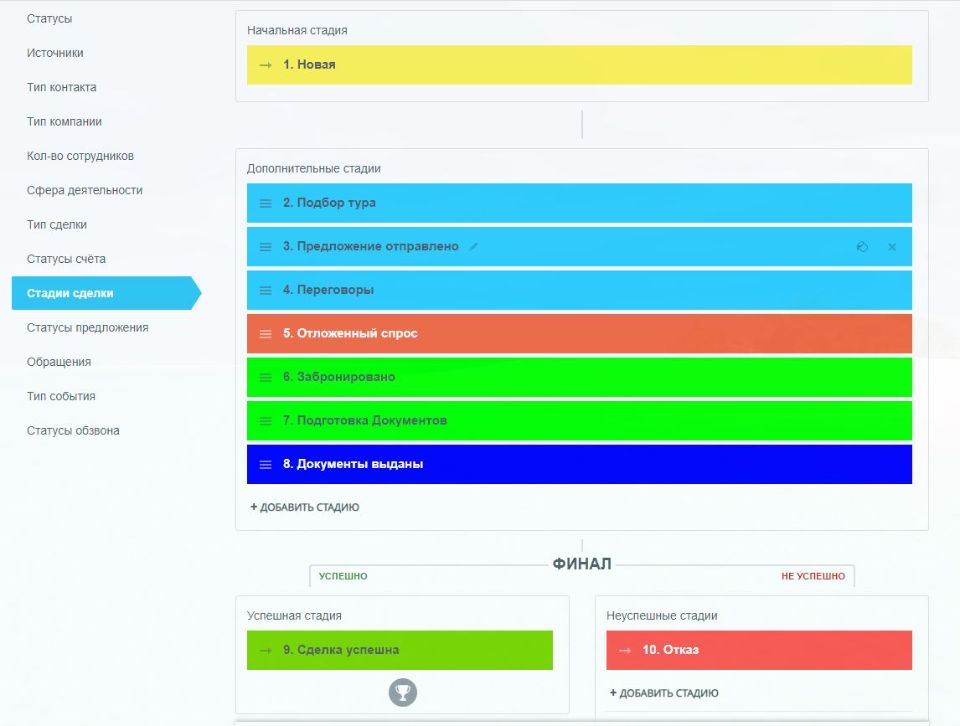
Task: Click the trophy icon under successful stage
Action: pyautogui.click(x=402, y=692)
